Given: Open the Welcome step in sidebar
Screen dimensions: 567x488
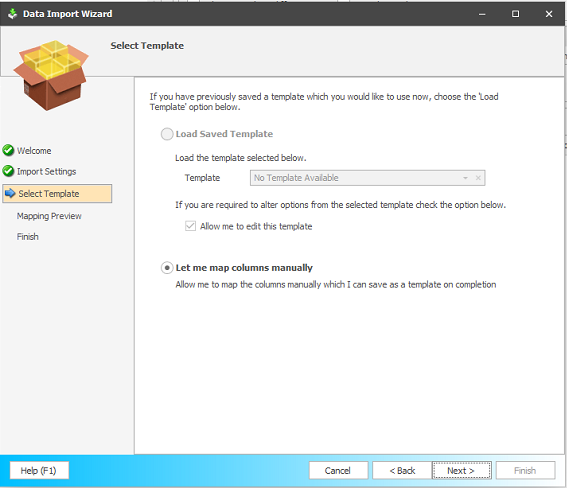Looking at the screenshot, I should point(34,151).
